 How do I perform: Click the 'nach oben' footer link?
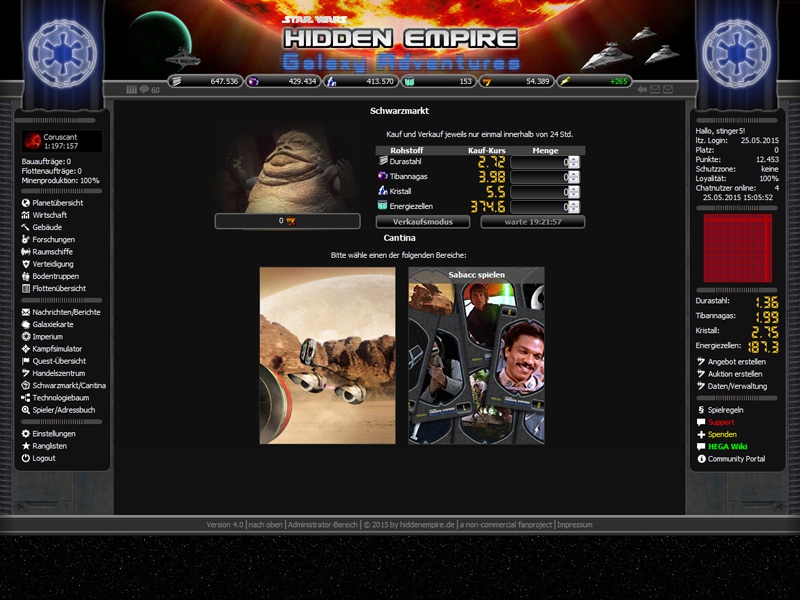[x=265, y=524]
